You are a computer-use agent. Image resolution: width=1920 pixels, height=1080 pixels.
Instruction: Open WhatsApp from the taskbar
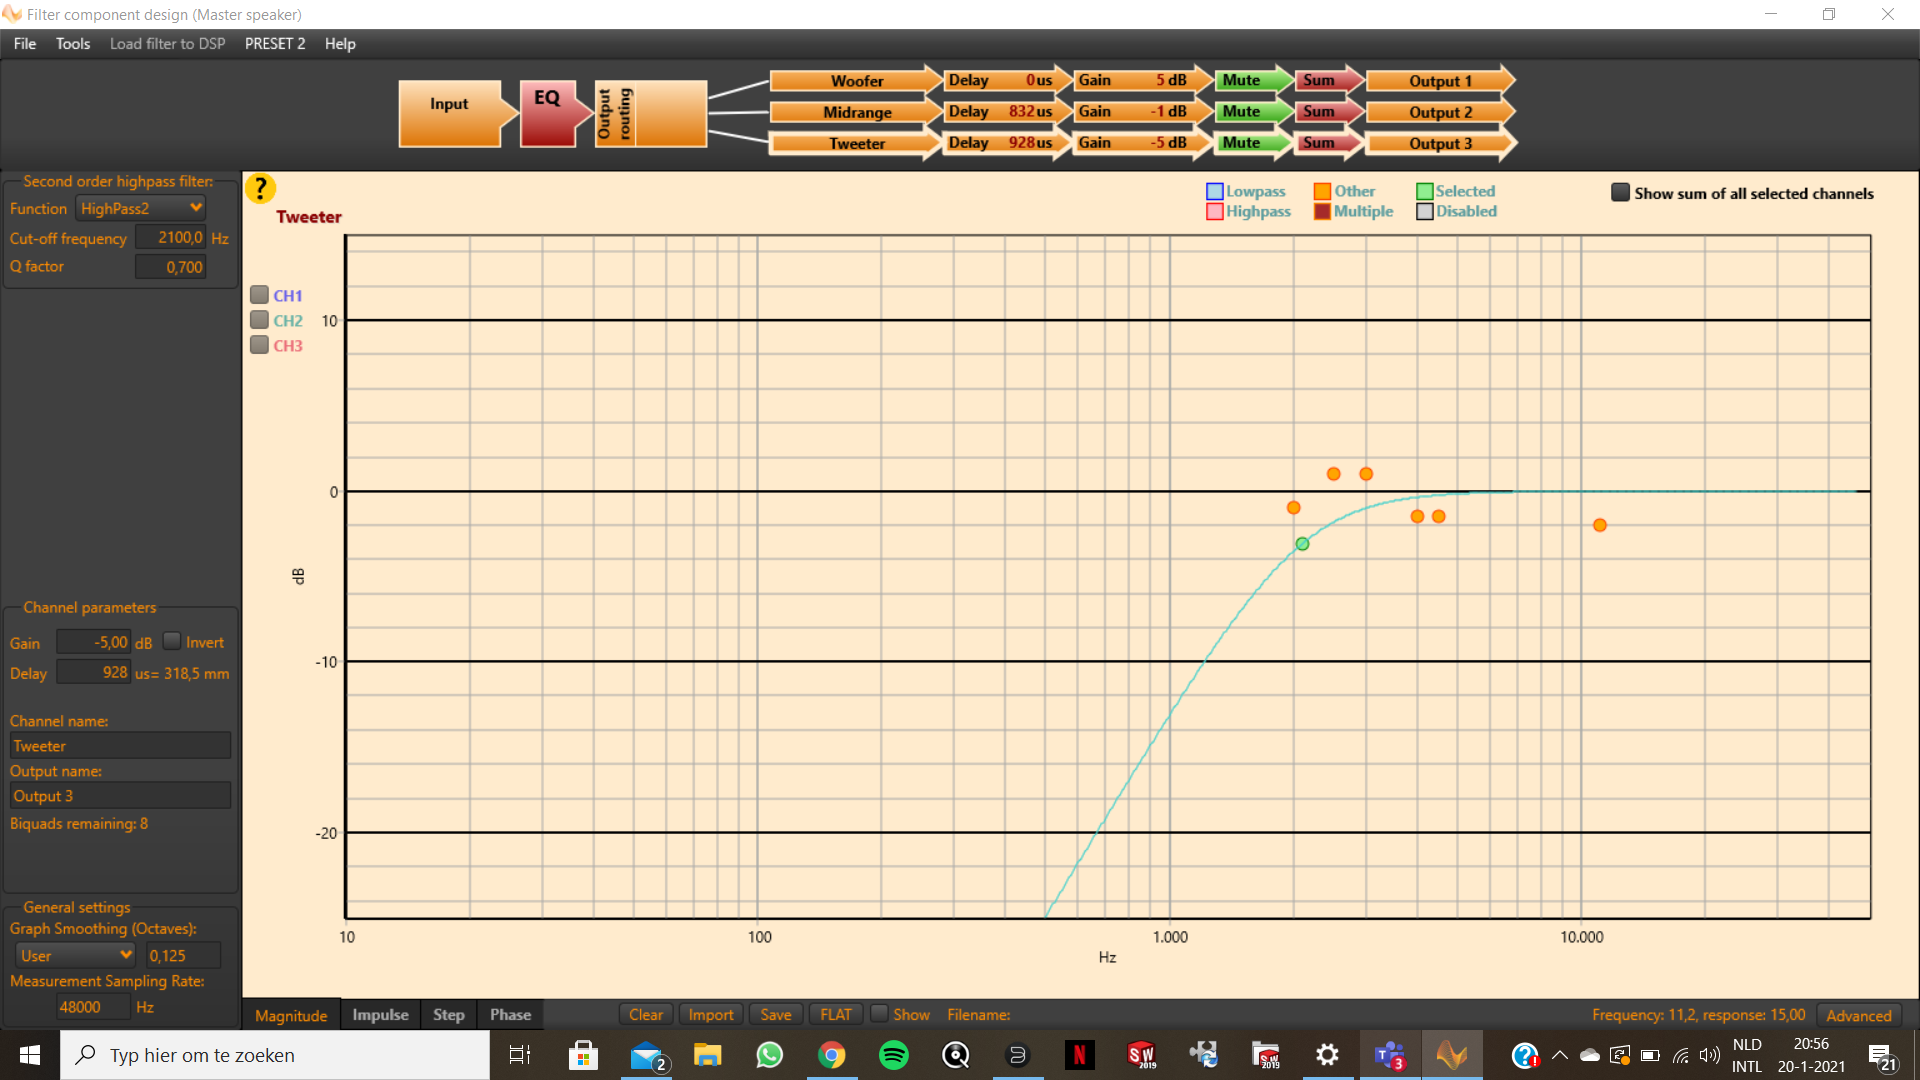point(769,1055)
